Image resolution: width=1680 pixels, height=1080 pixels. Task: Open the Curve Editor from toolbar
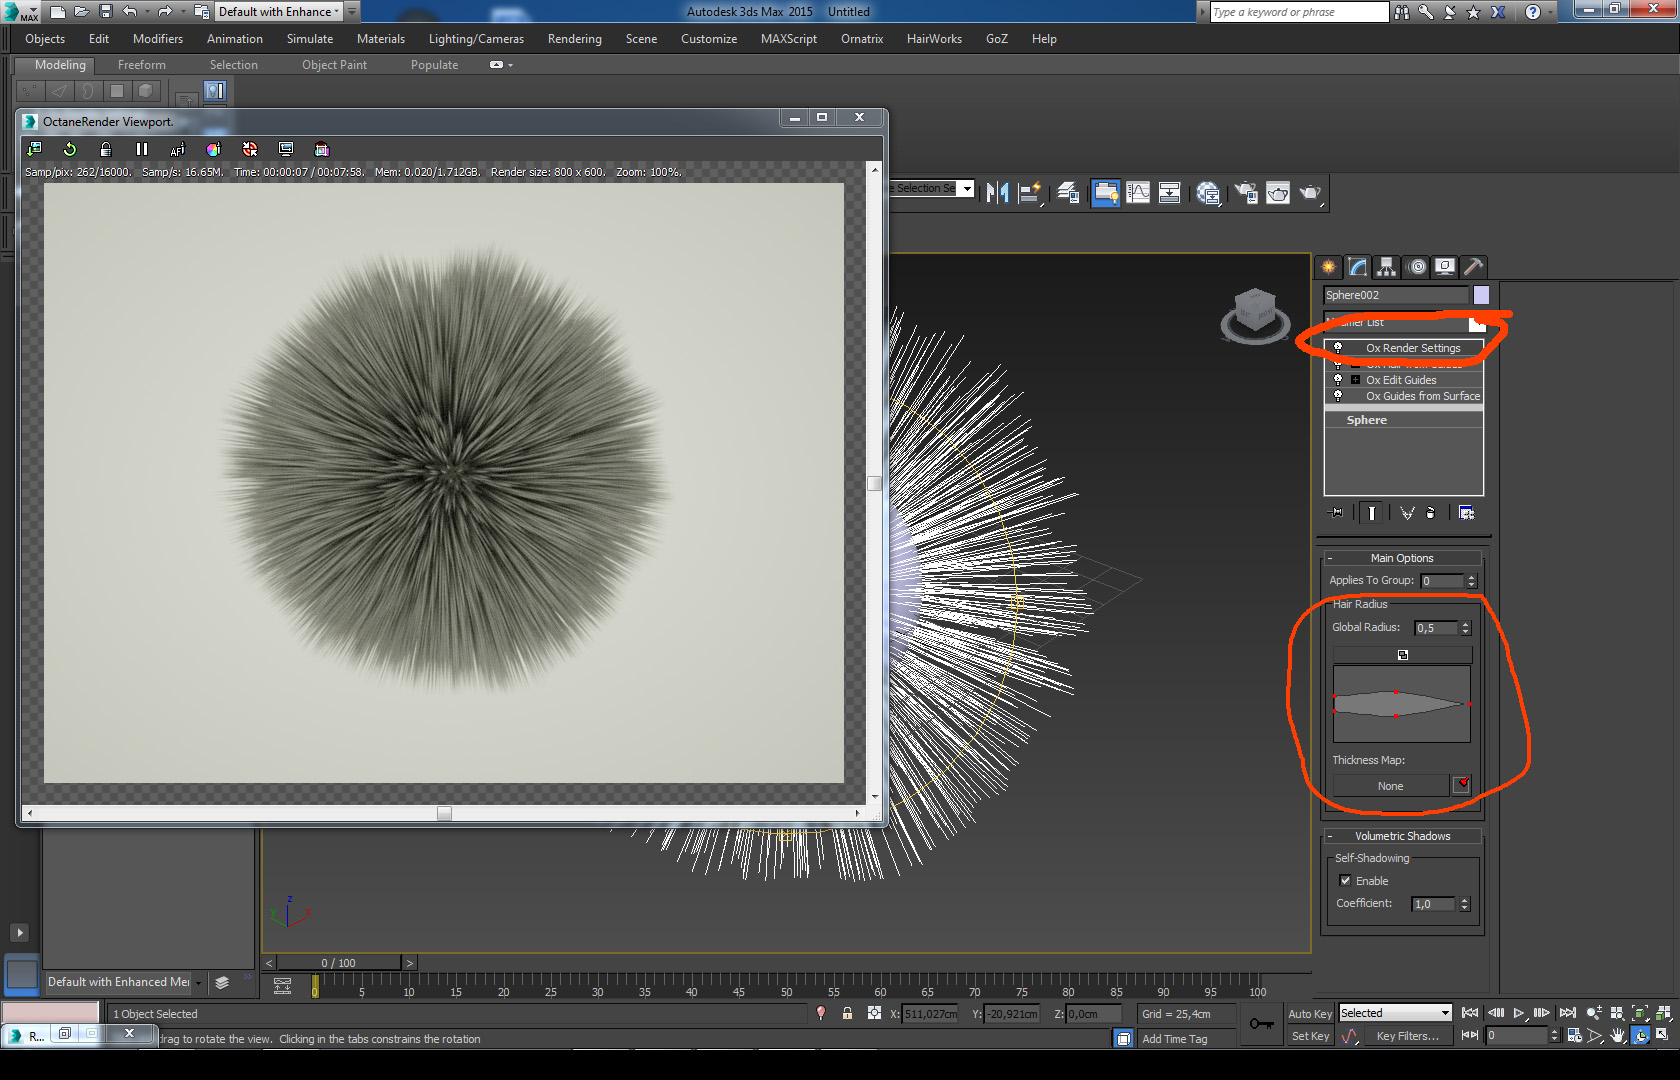(1138, 193)
